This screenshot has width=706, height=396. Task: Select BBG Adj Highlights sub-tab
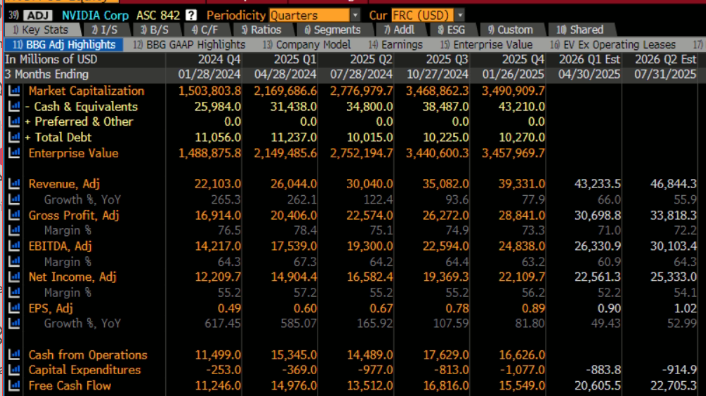point(63,45)
